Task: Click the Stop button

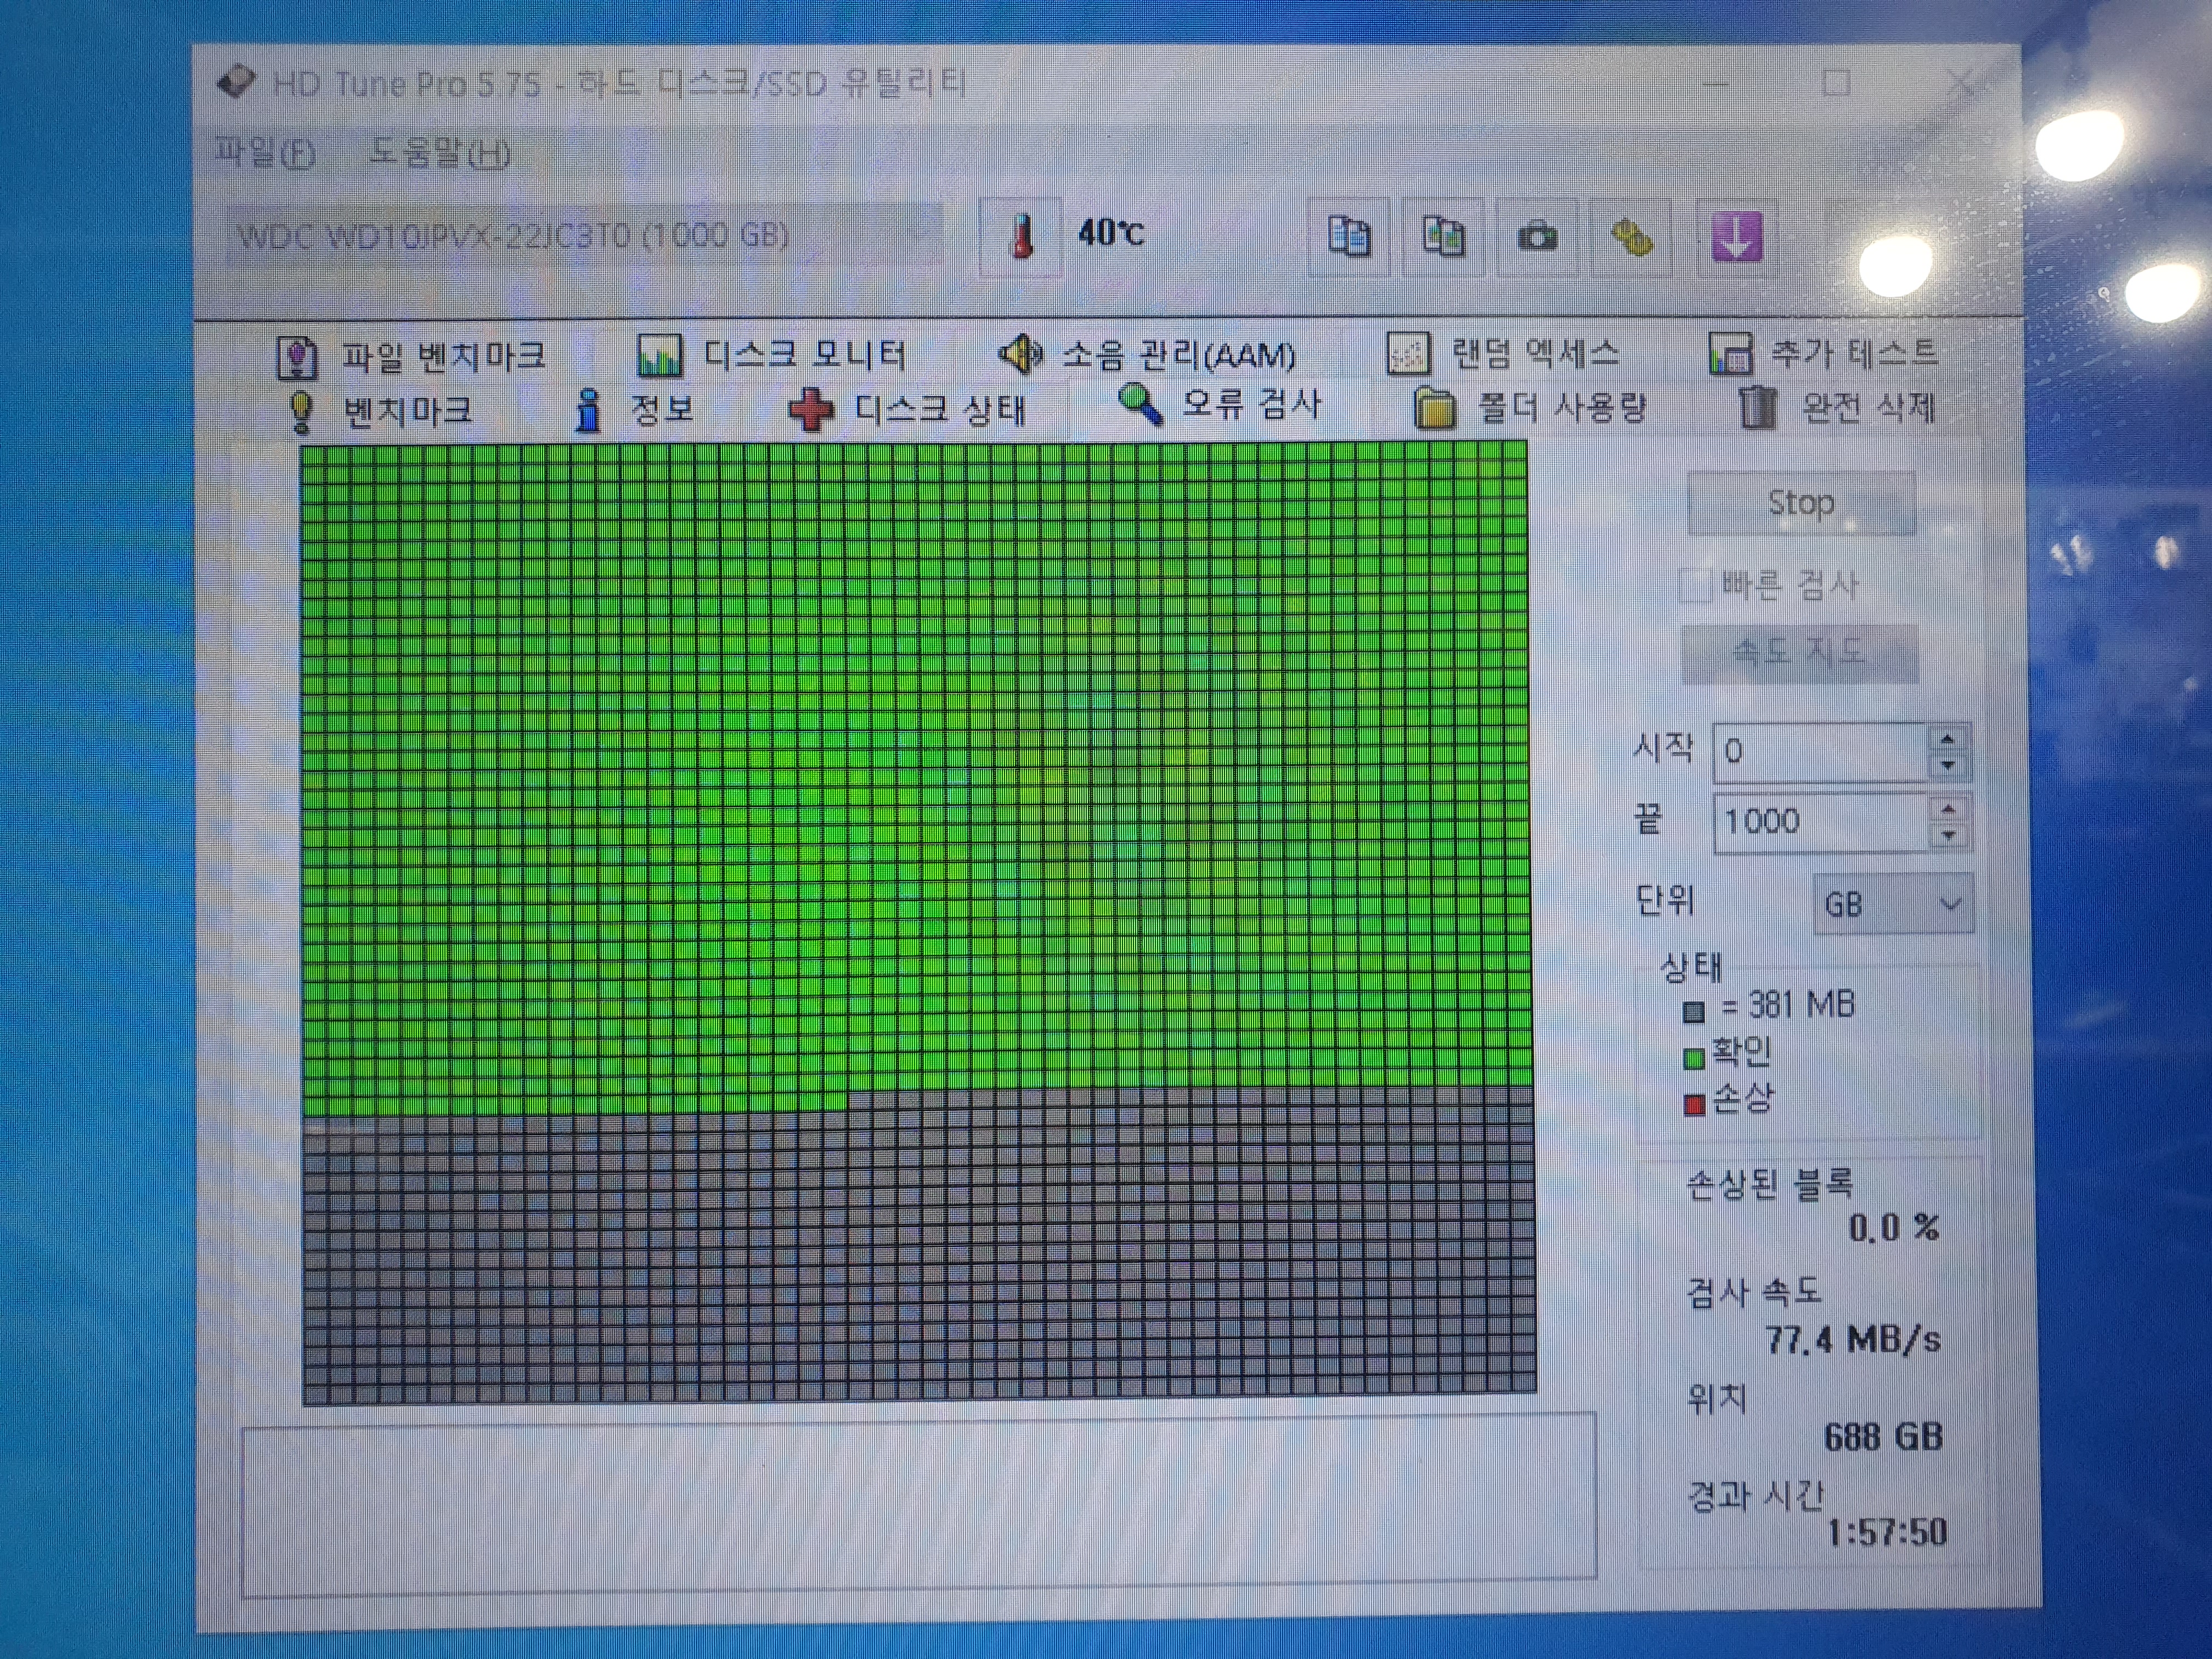Action: click(1801, 503)
